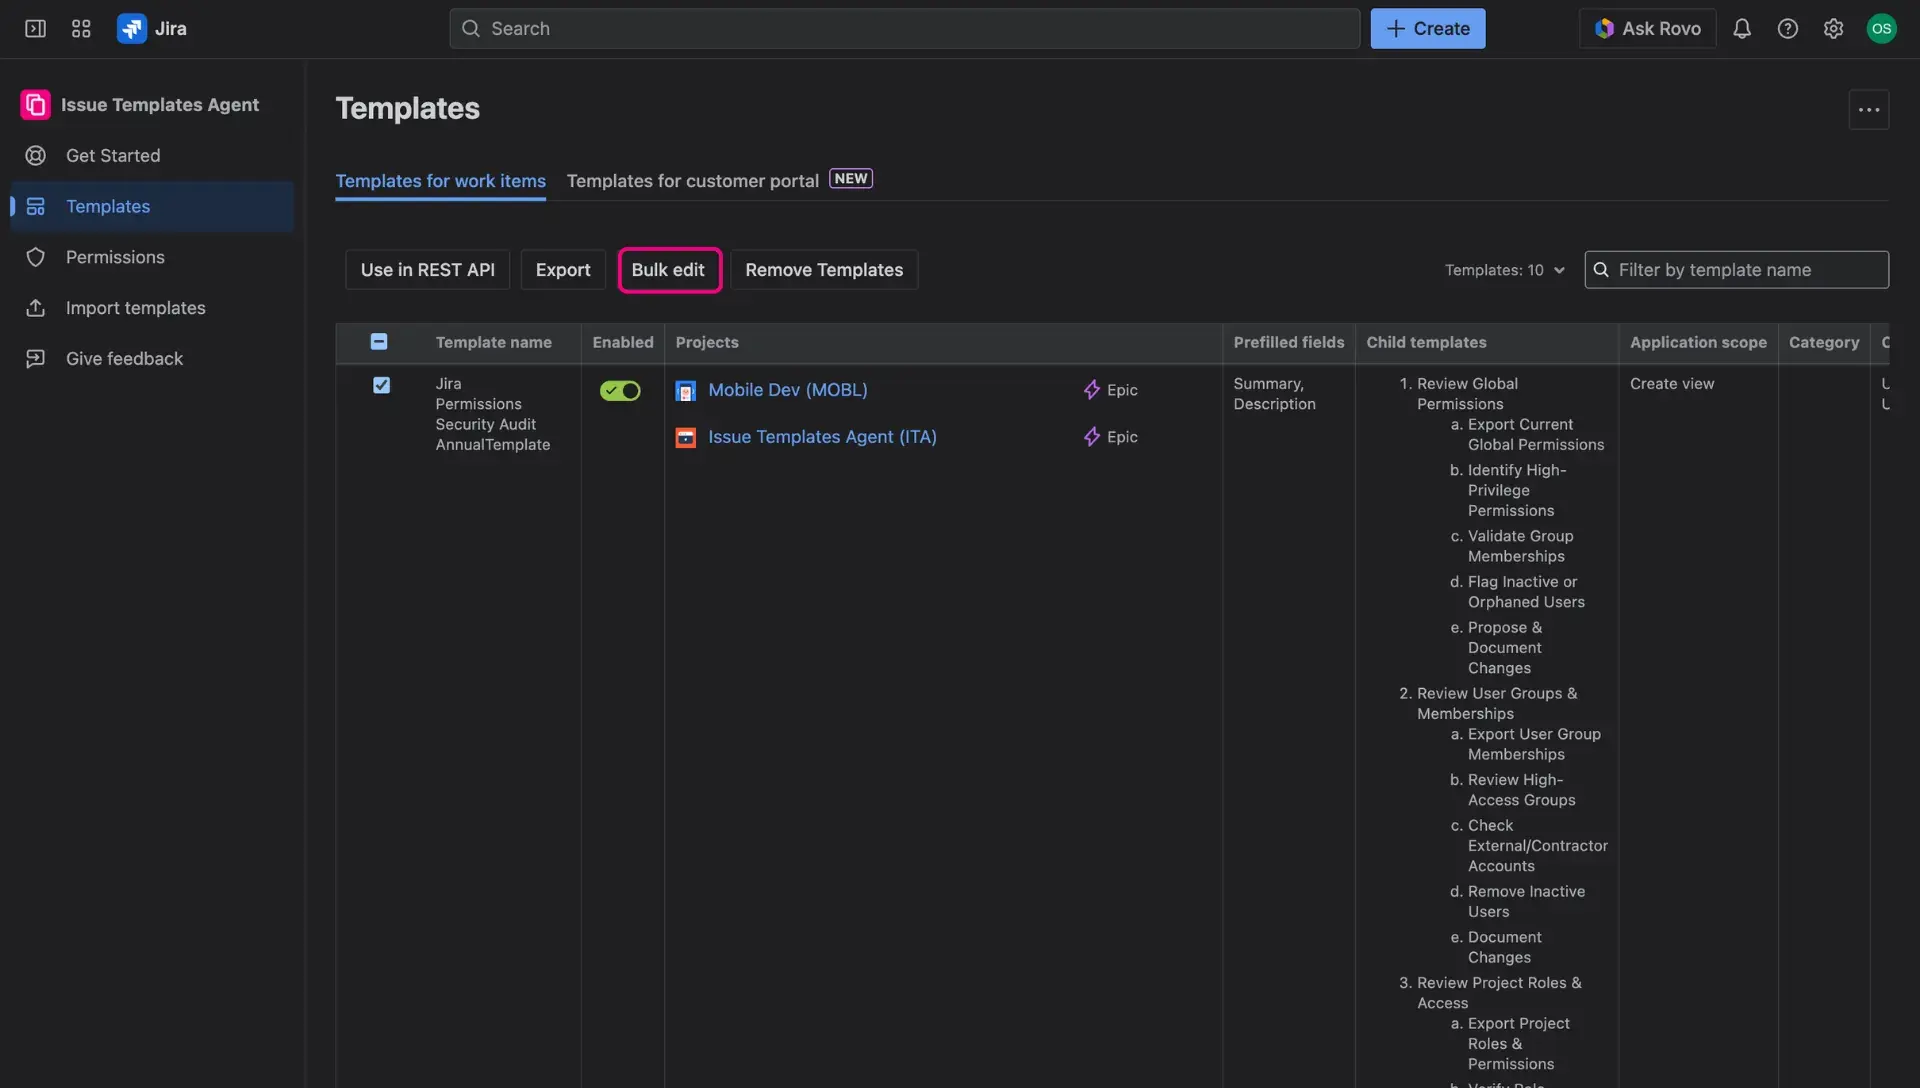The image size is (1920, 1088).
Task: Open the Help menu icon
Action: [1789, 29]
